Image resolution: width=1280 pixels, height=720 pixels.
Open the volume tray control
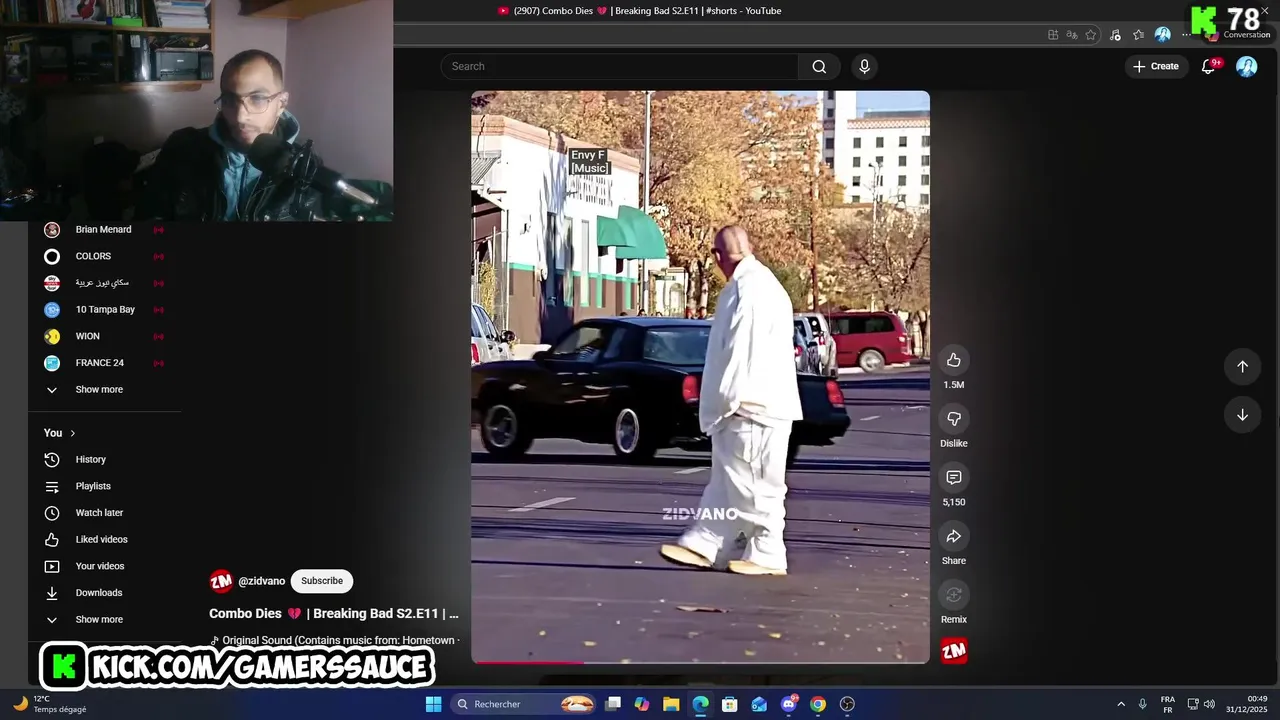(1209, 704)
